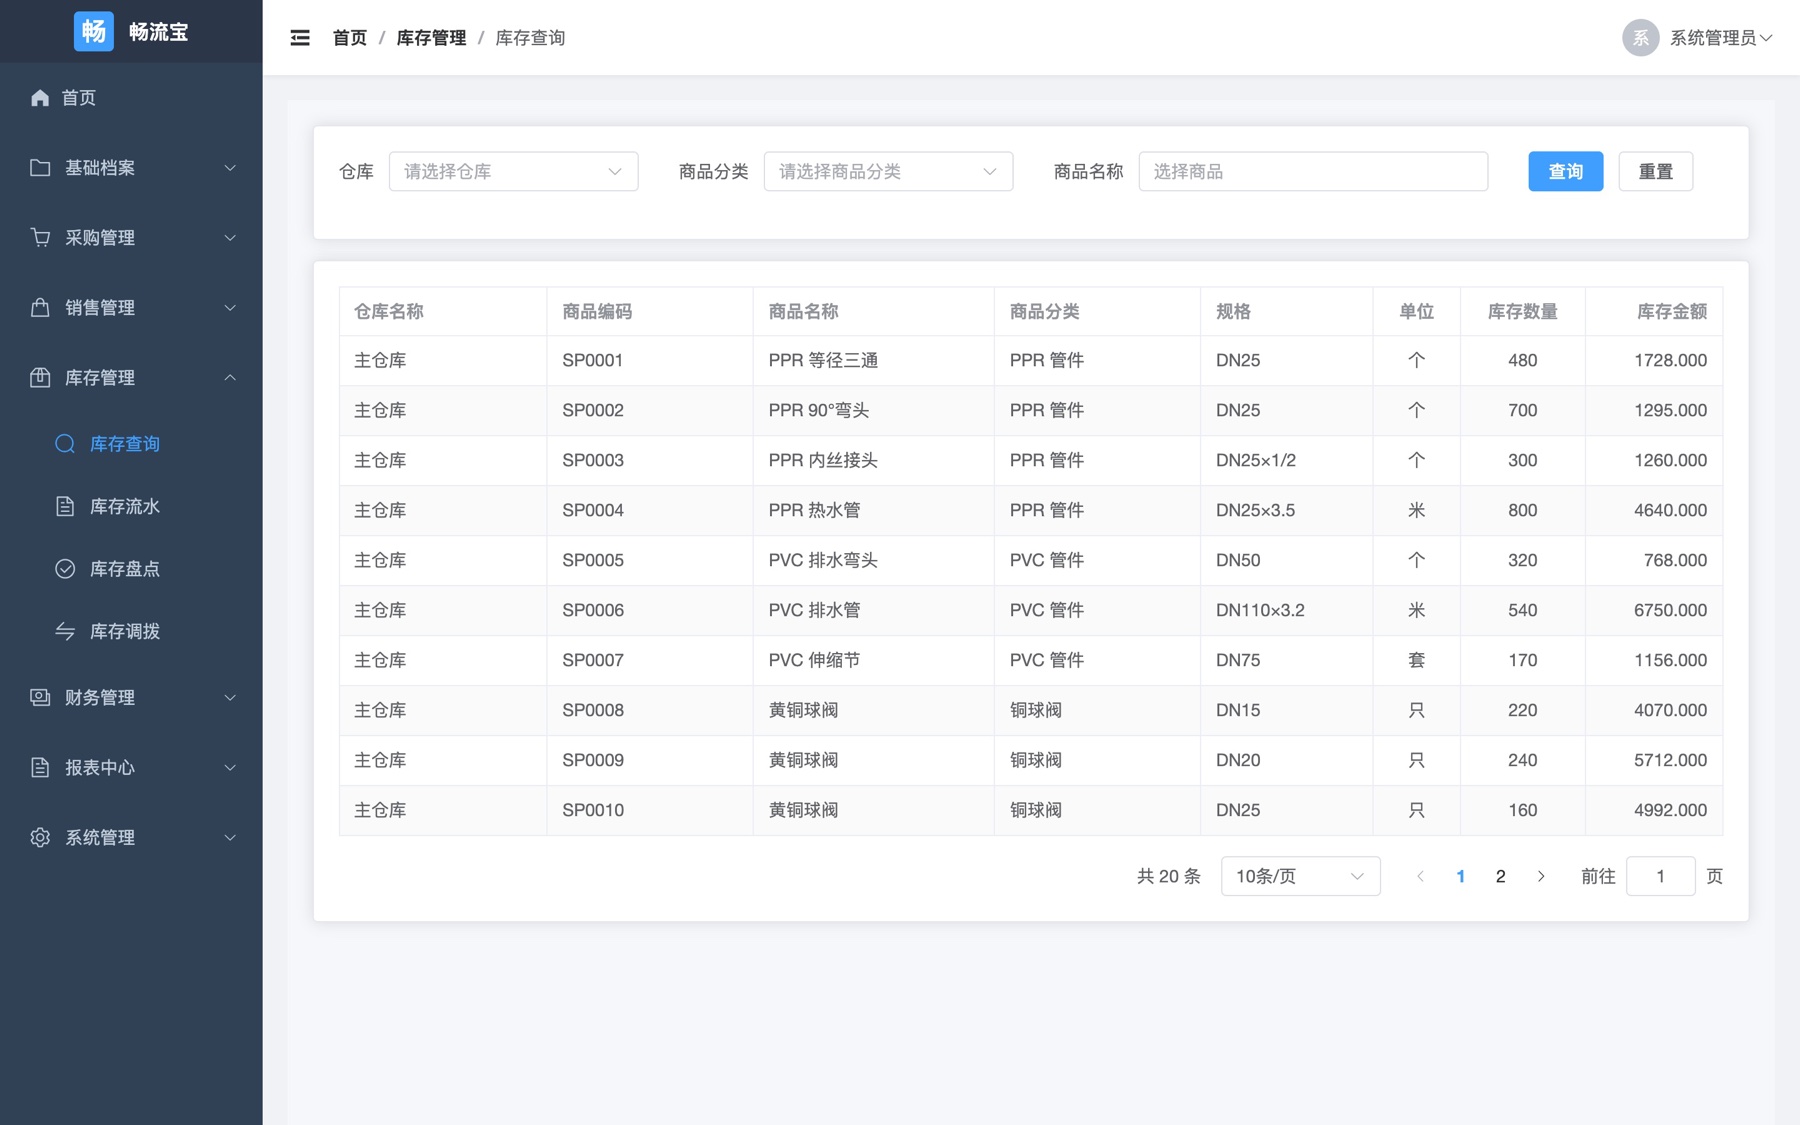Click 库存管理 breadcrumb link
Viewport: 1800px width, 1125px height.
click(x=431, y=38)
